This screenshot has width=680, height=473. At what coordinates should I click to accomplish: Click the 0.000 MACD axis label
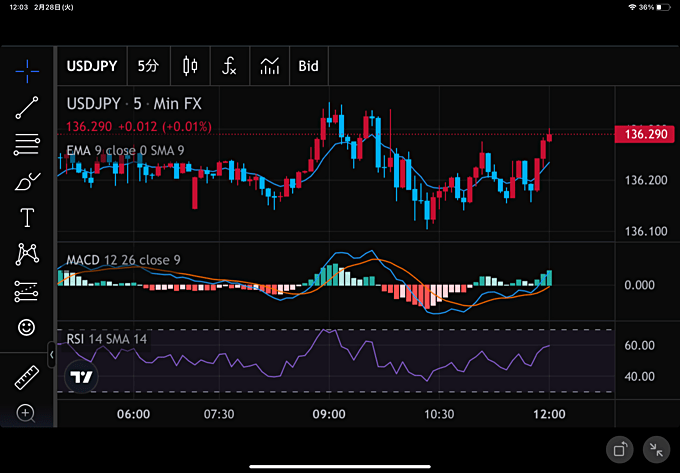639,285
